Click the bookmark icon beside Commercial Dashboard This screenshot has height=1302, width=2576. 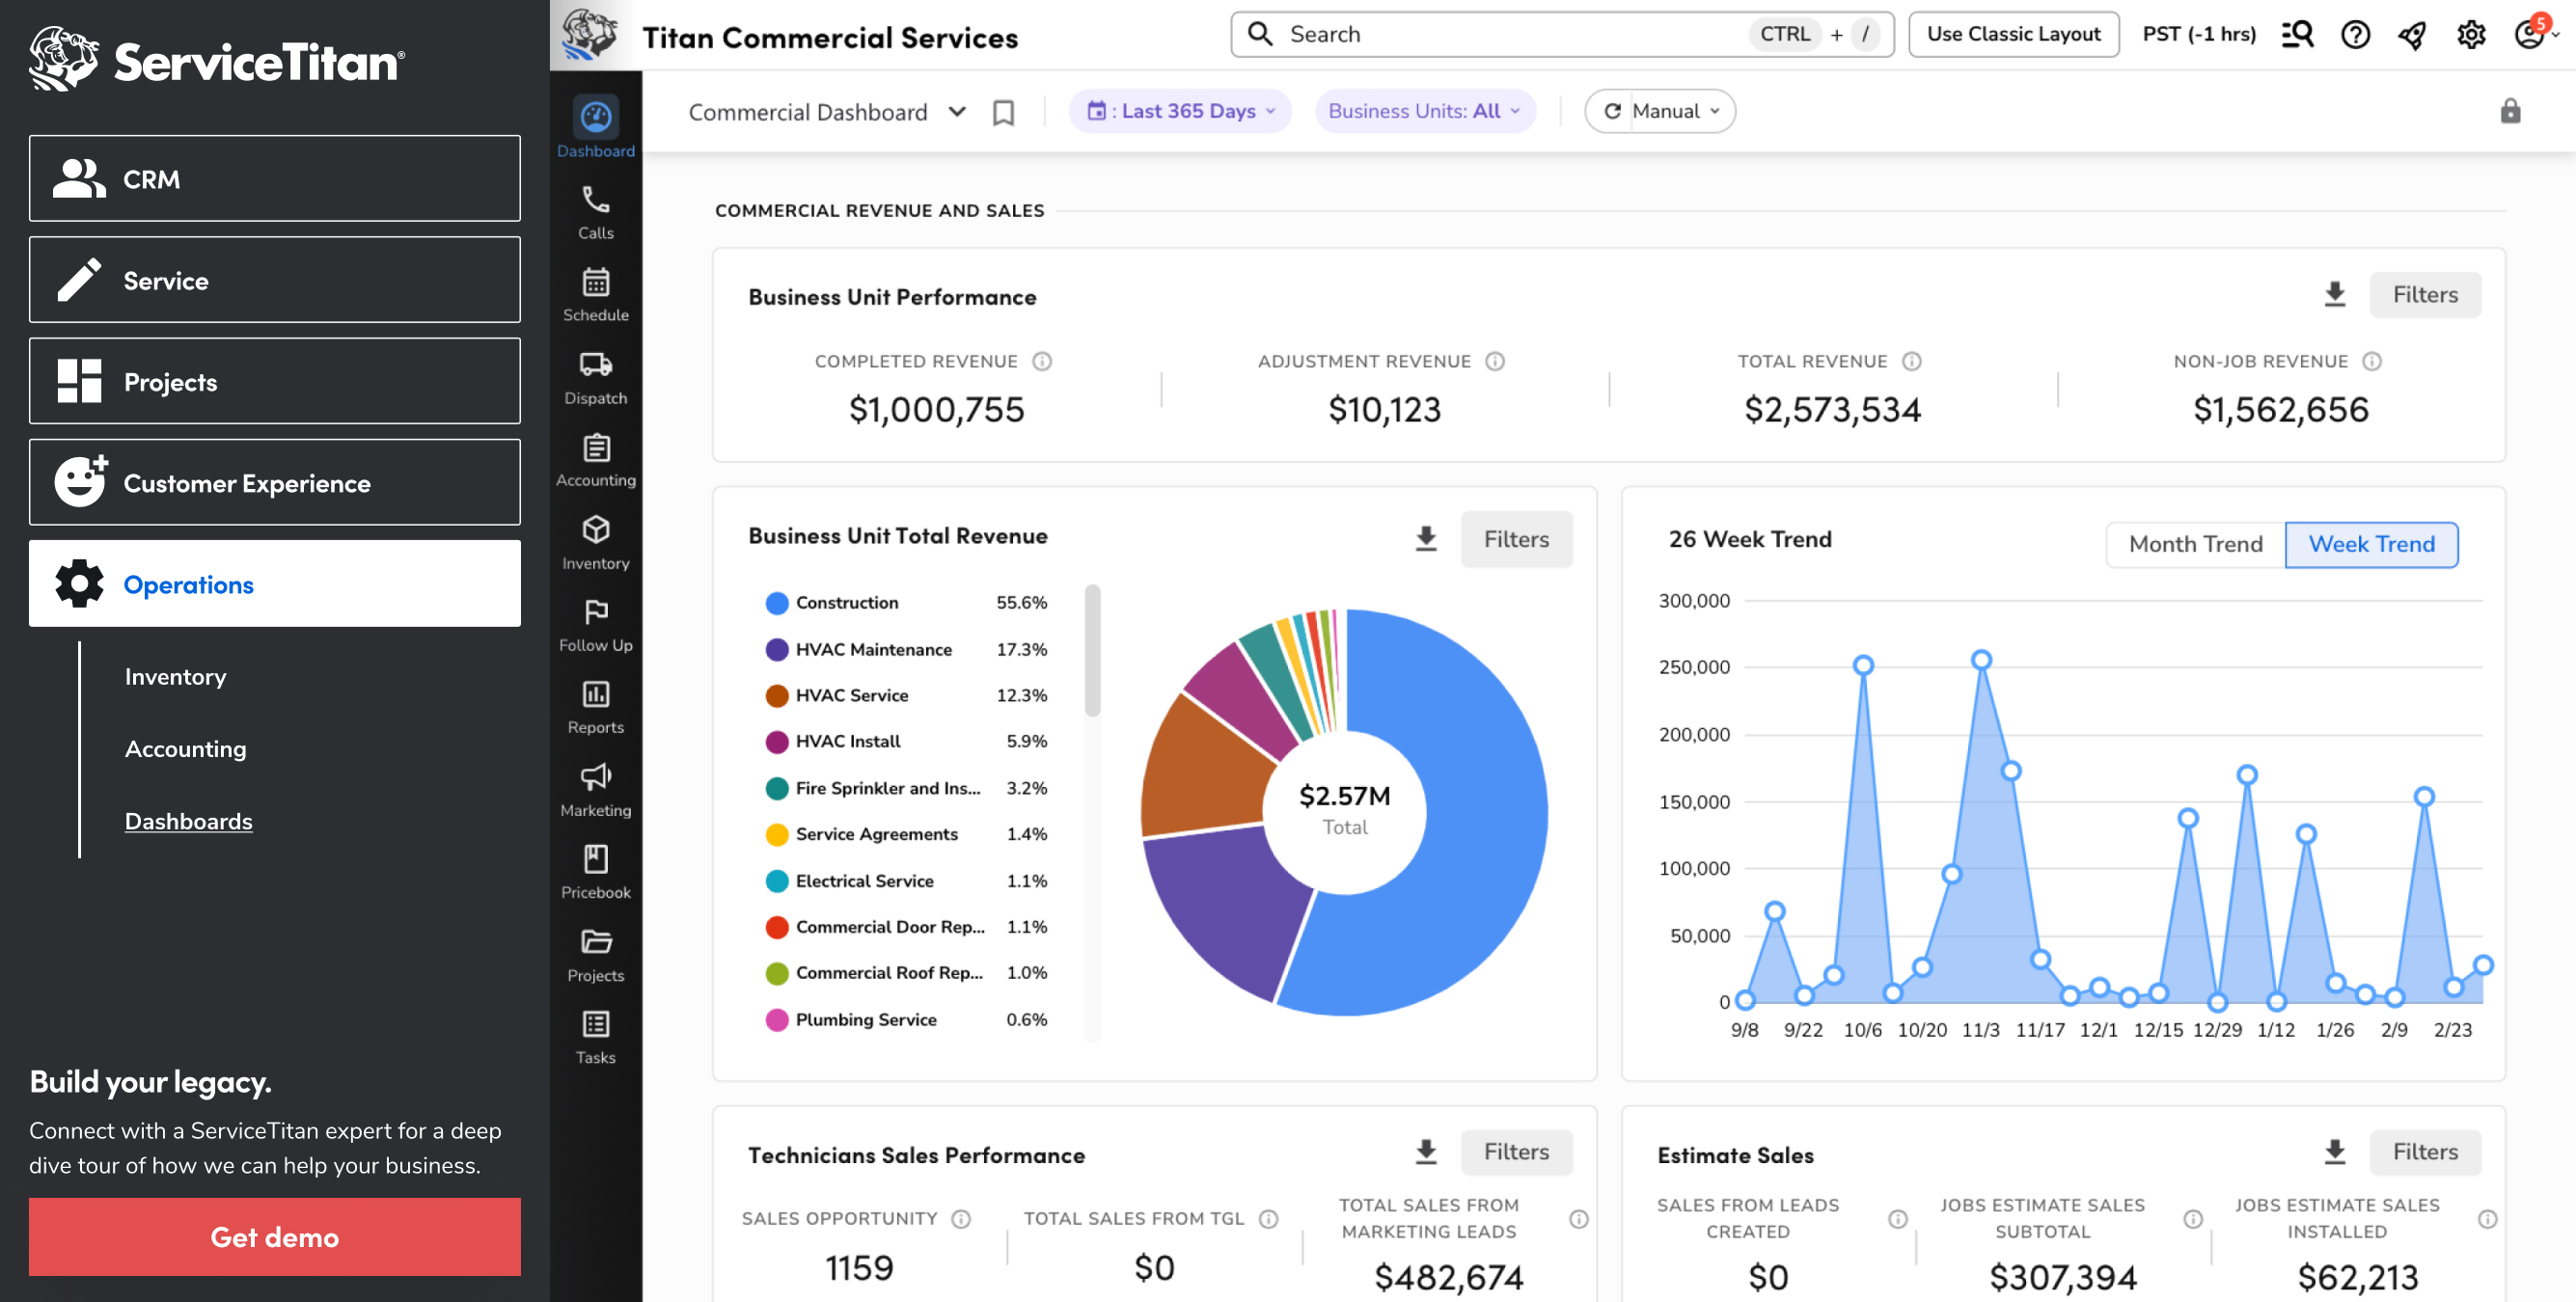point(1003,112)
